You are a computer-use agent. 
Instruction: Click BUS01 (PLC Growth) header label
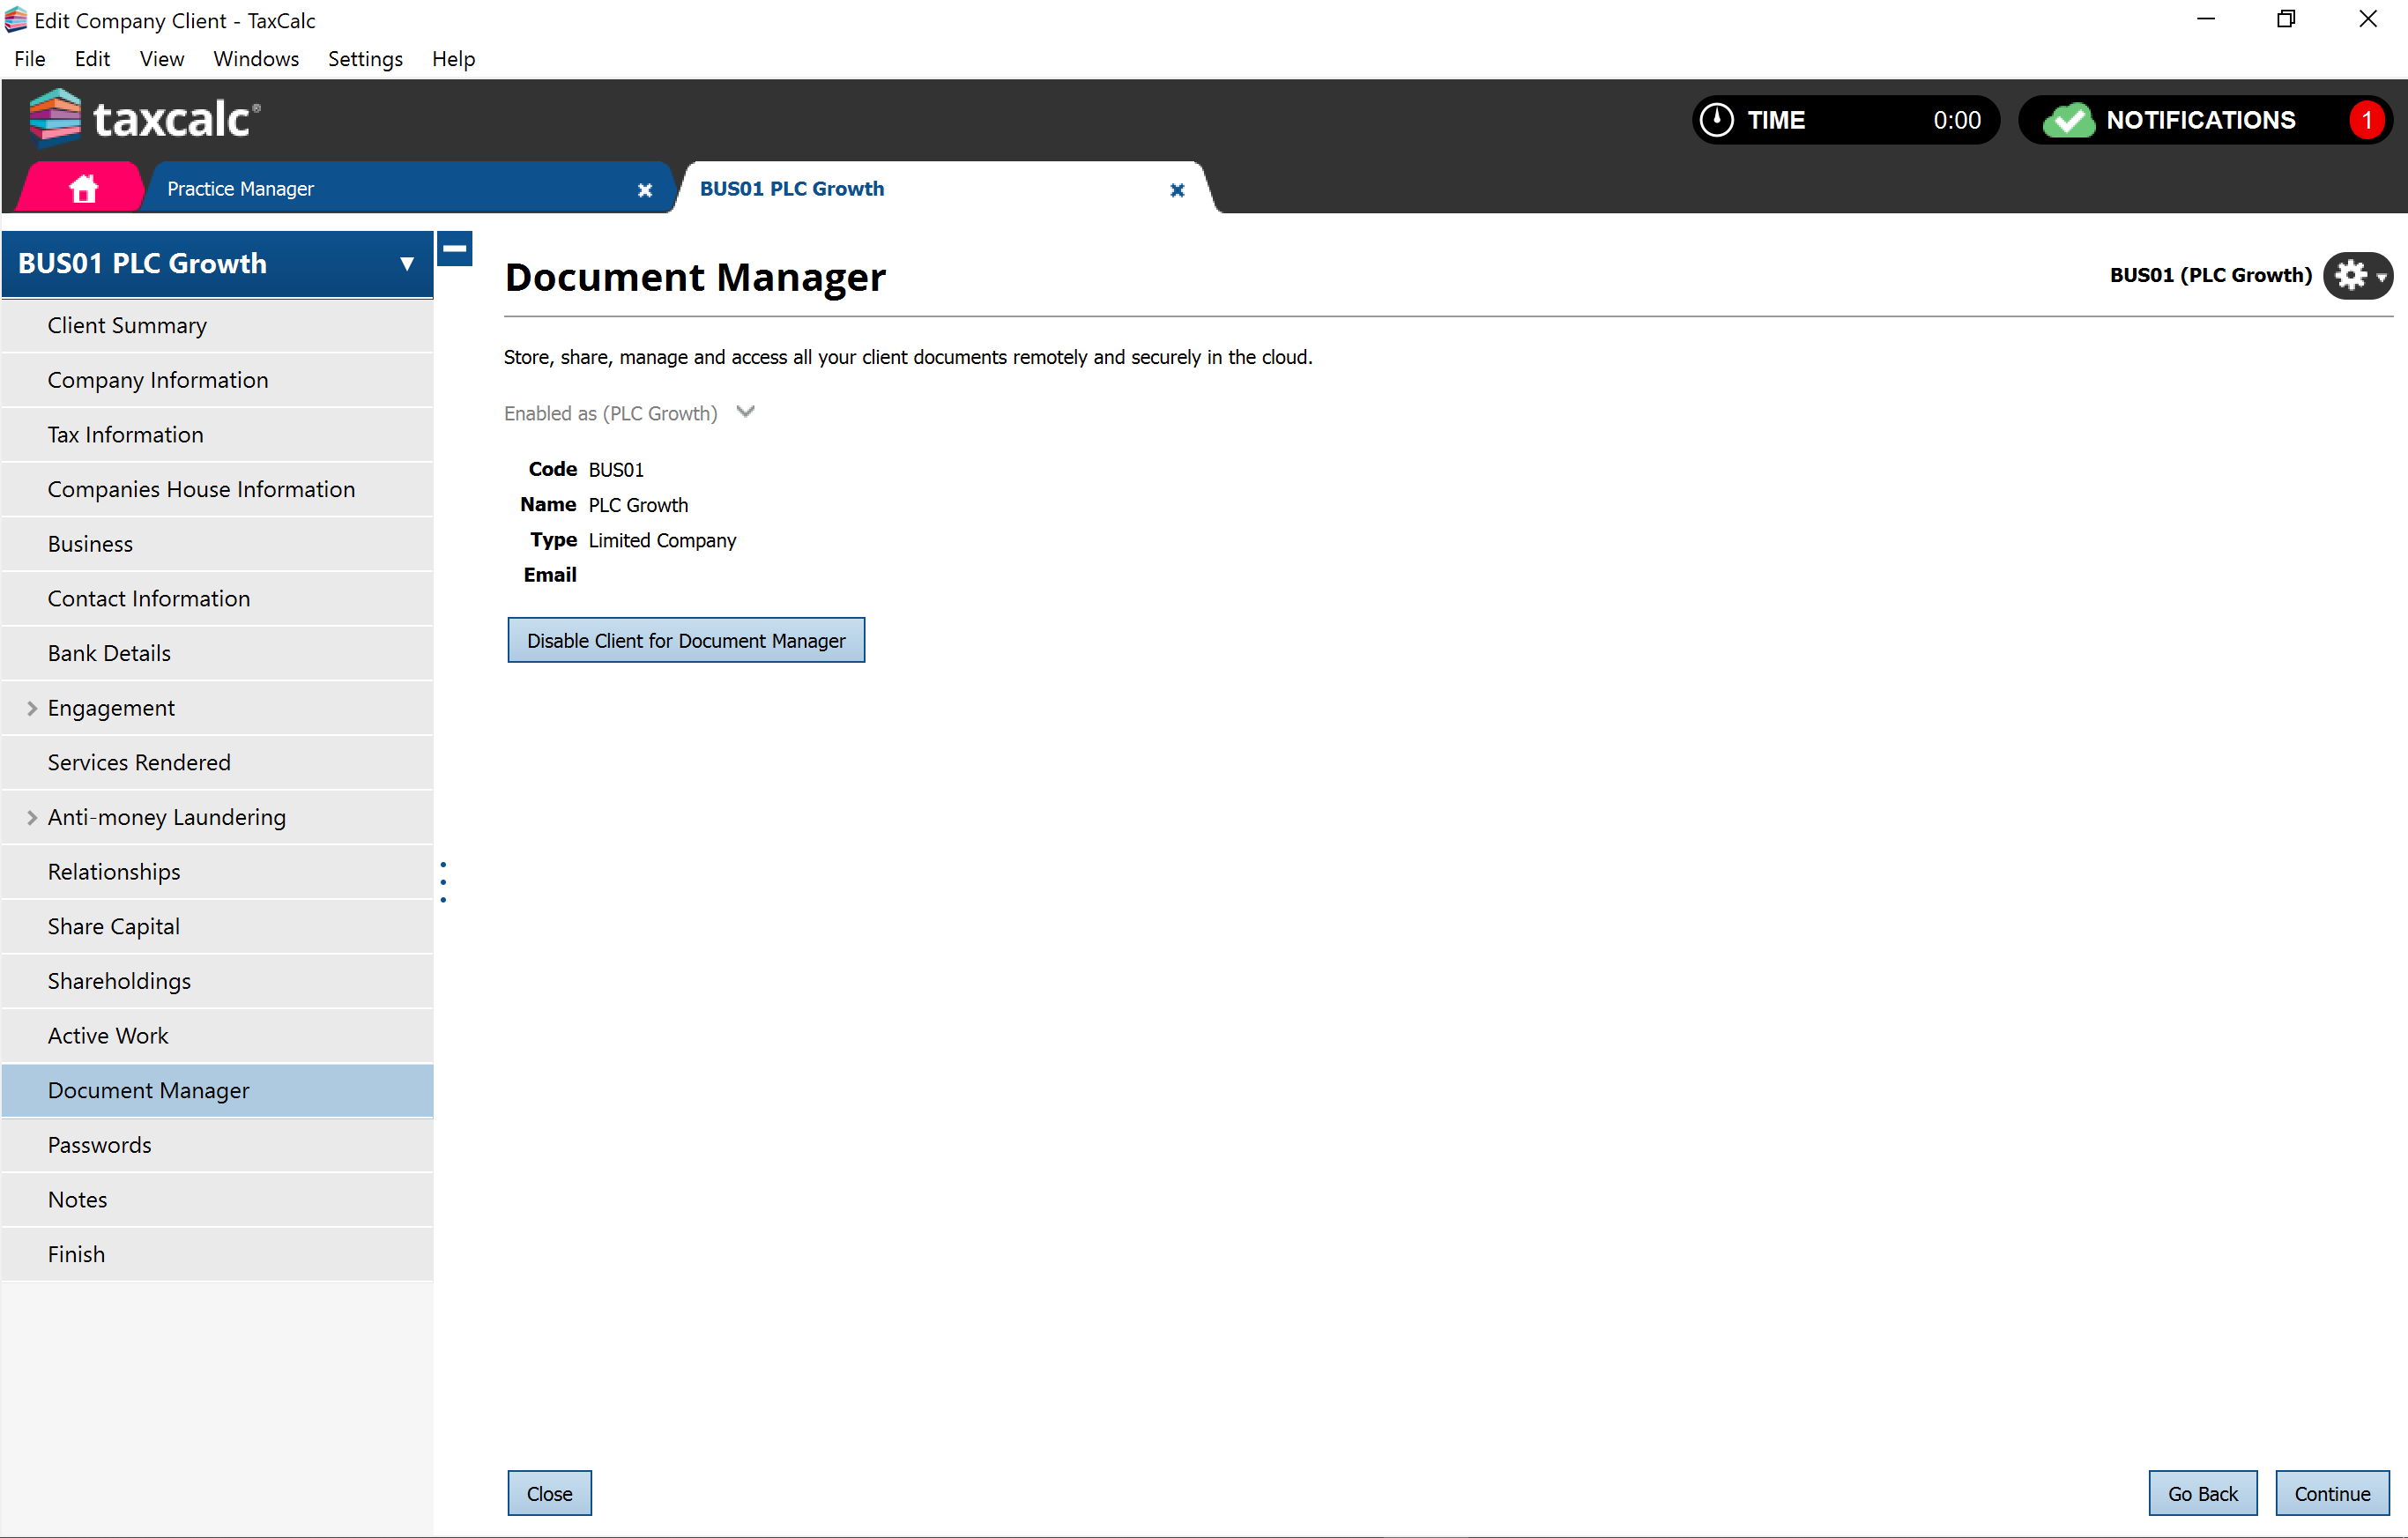2211,275
